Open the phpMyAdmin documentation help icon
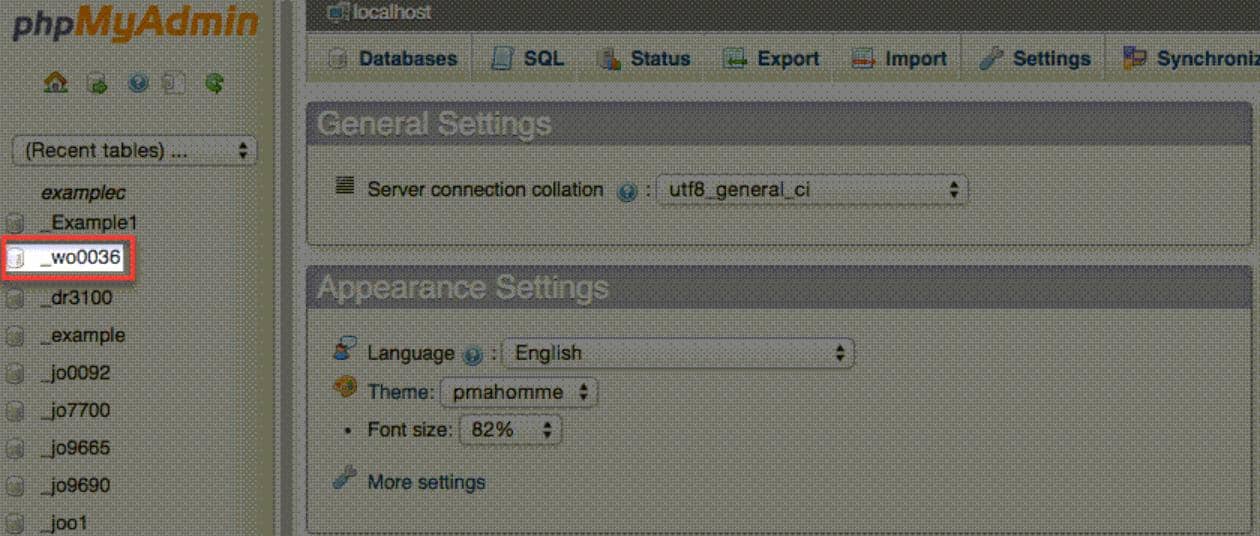Viewport: 1260px width, 536px height. pos(138,84)
